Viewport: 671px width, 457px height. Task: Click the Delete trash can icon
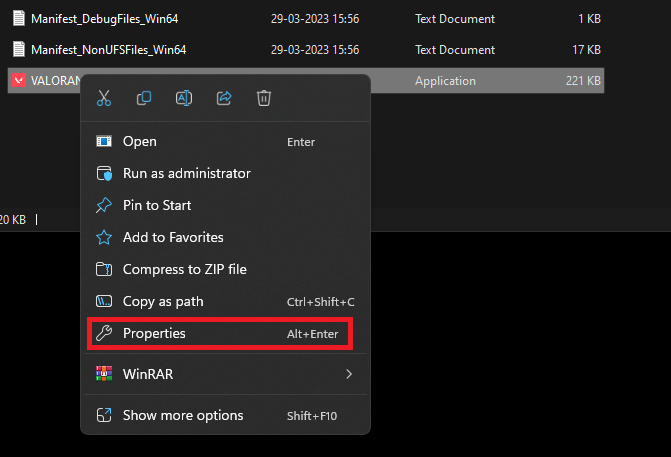[264, 98]
